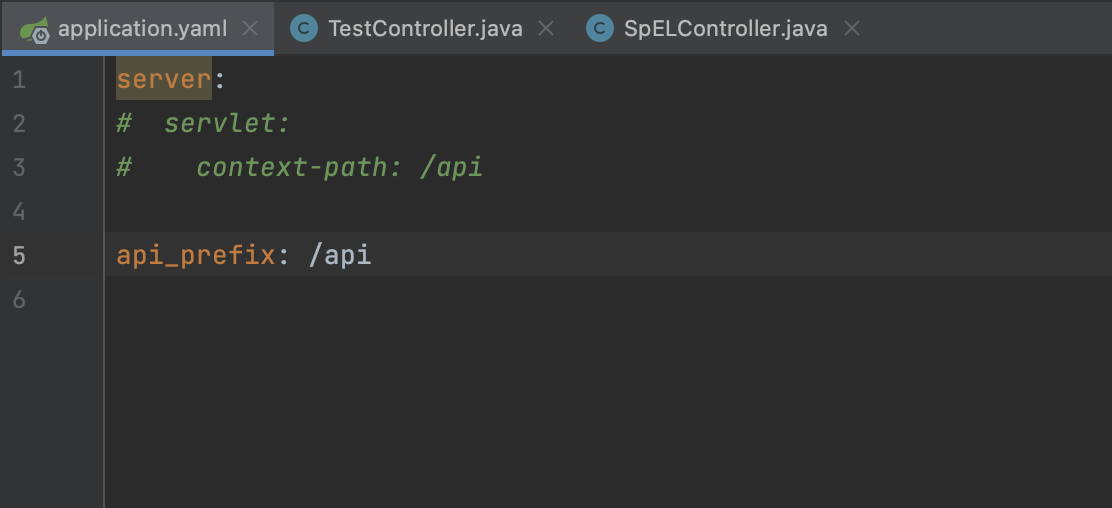Image resolution: width=1112 pixels, height=508 pixels.
Task: Click line number 1 in the gutter
Action: click(19, 79)
